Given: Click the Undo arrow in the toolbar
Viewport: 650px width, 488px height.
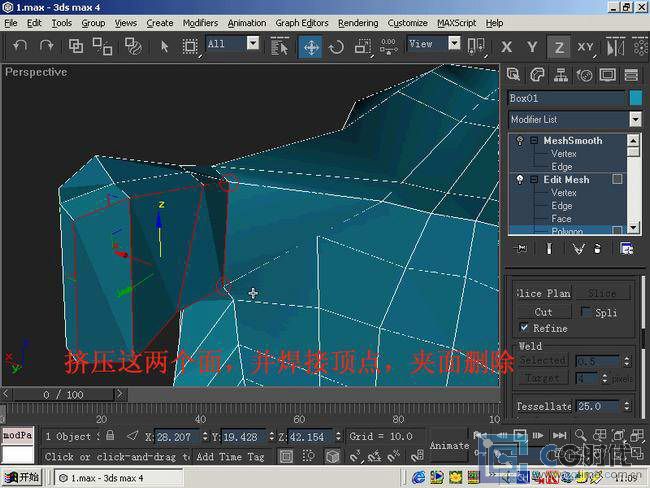Looking at the screenshot, I should coord(19,46).
